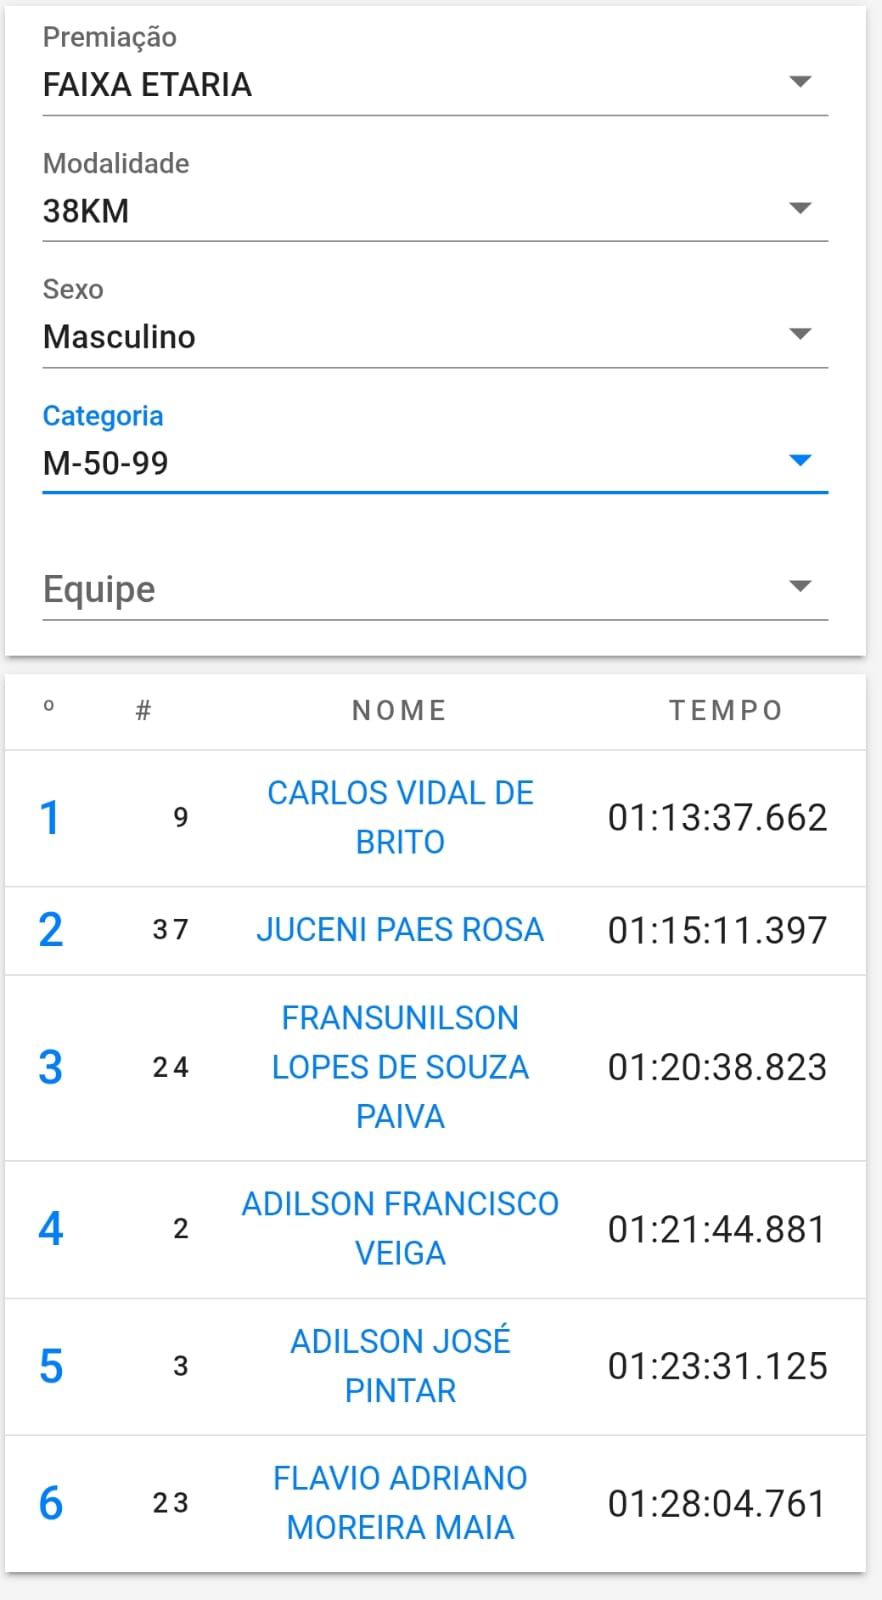Click the NOME column header

point(399,710)
